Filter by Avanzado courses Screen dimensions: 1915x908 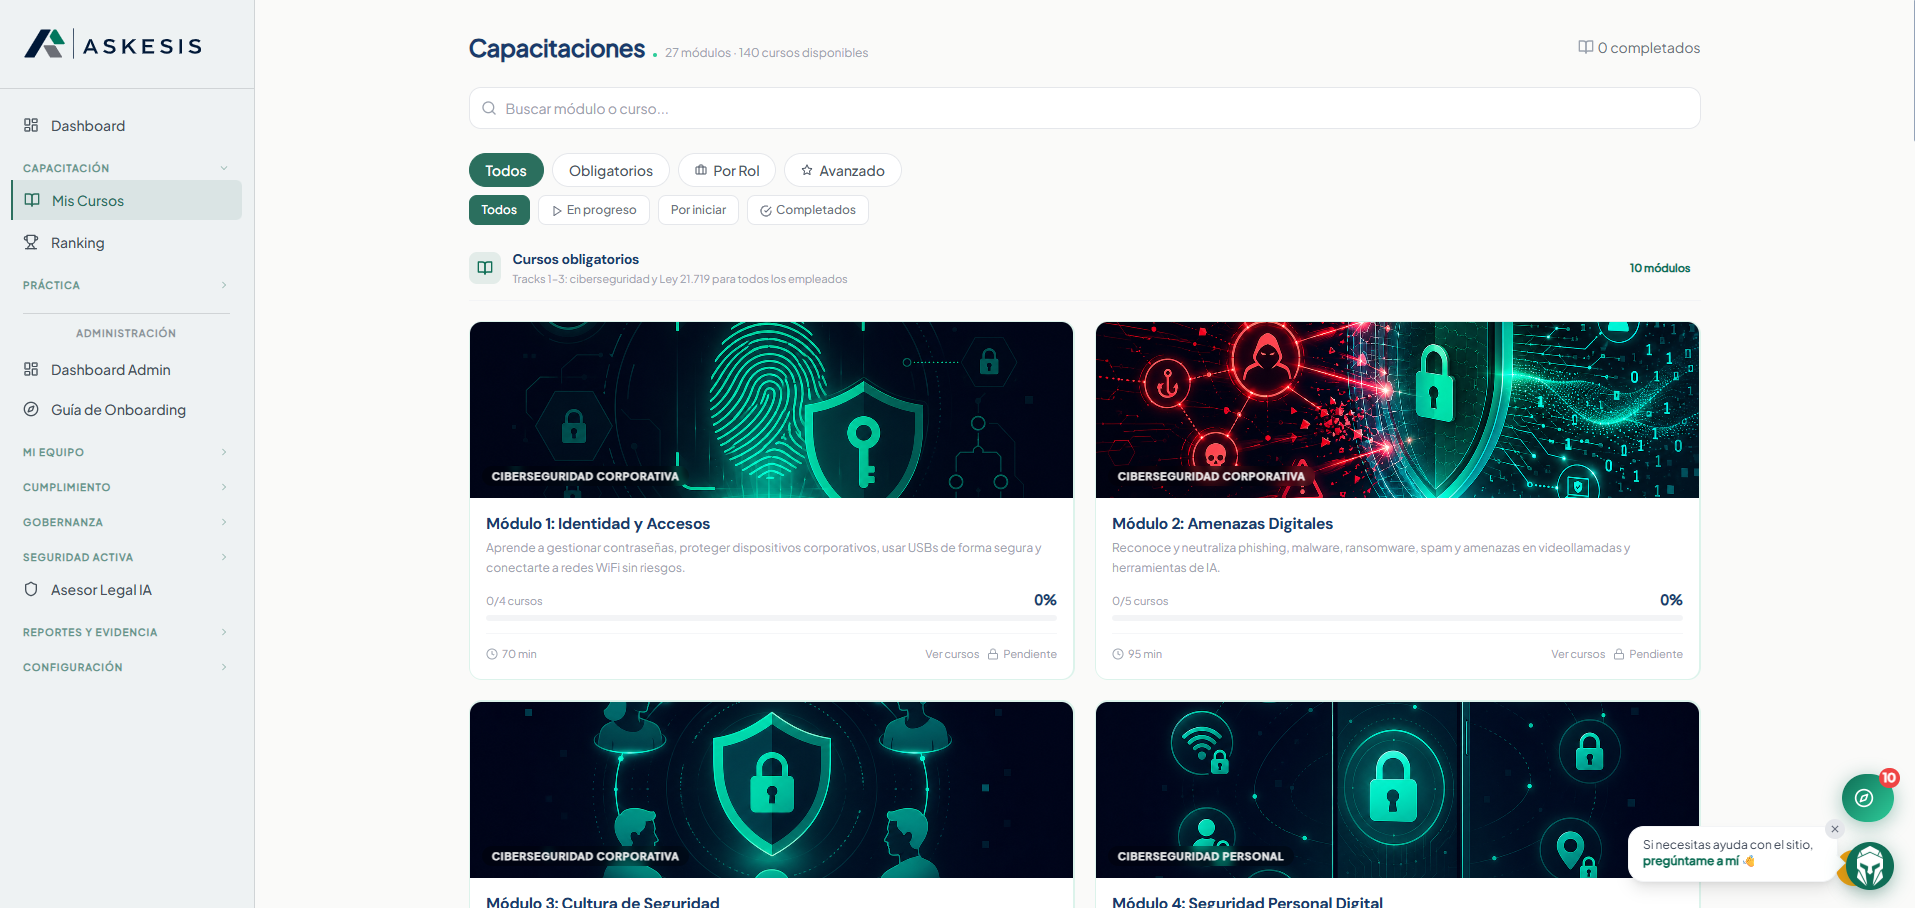pos(842,170)
